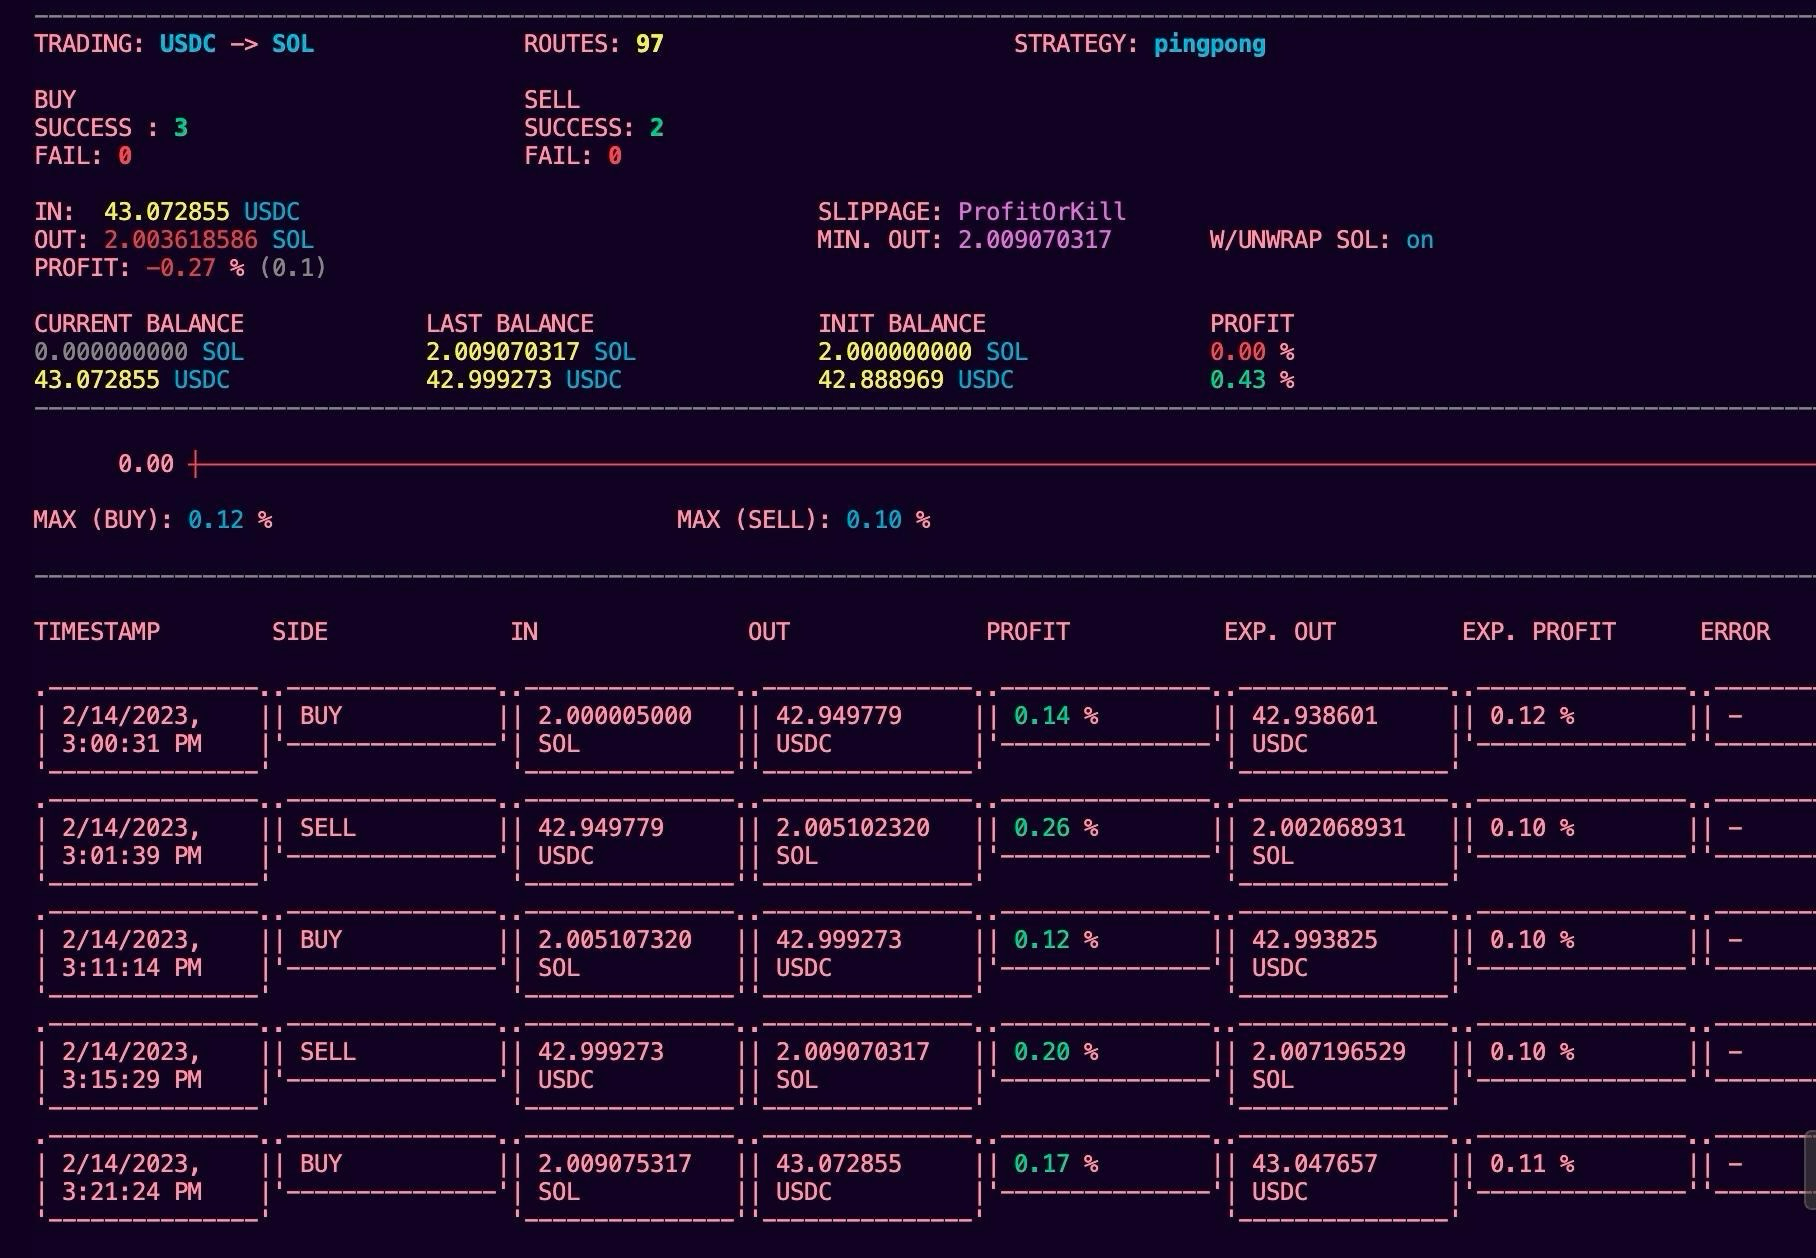Select the EXP. PROFIT column header
Viewport: 1816px width, 1258px height.
pyautogui.click(x=1538, y=632)
